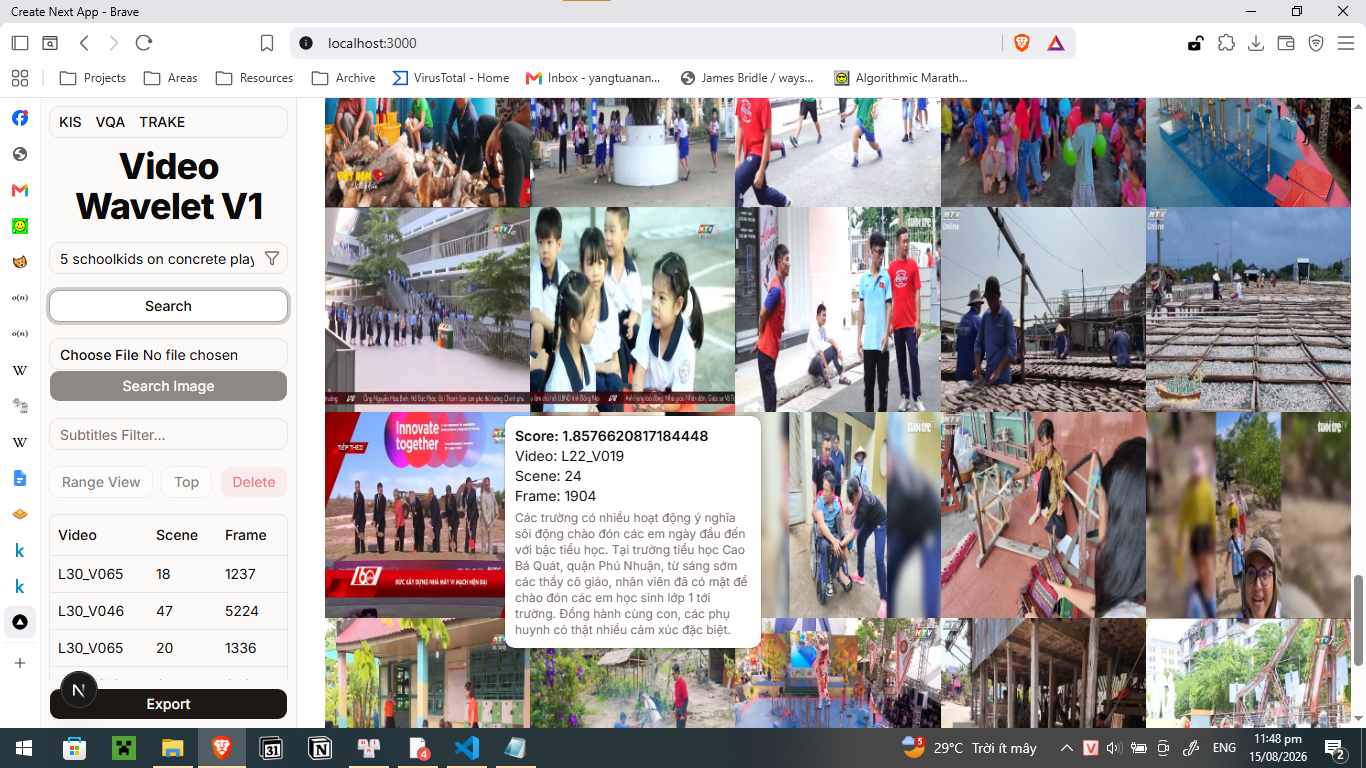Open Brave Rewards triangle icon
Image resolution: width=1366 pixels, height=768 pixels.
tap(1056, 43)
